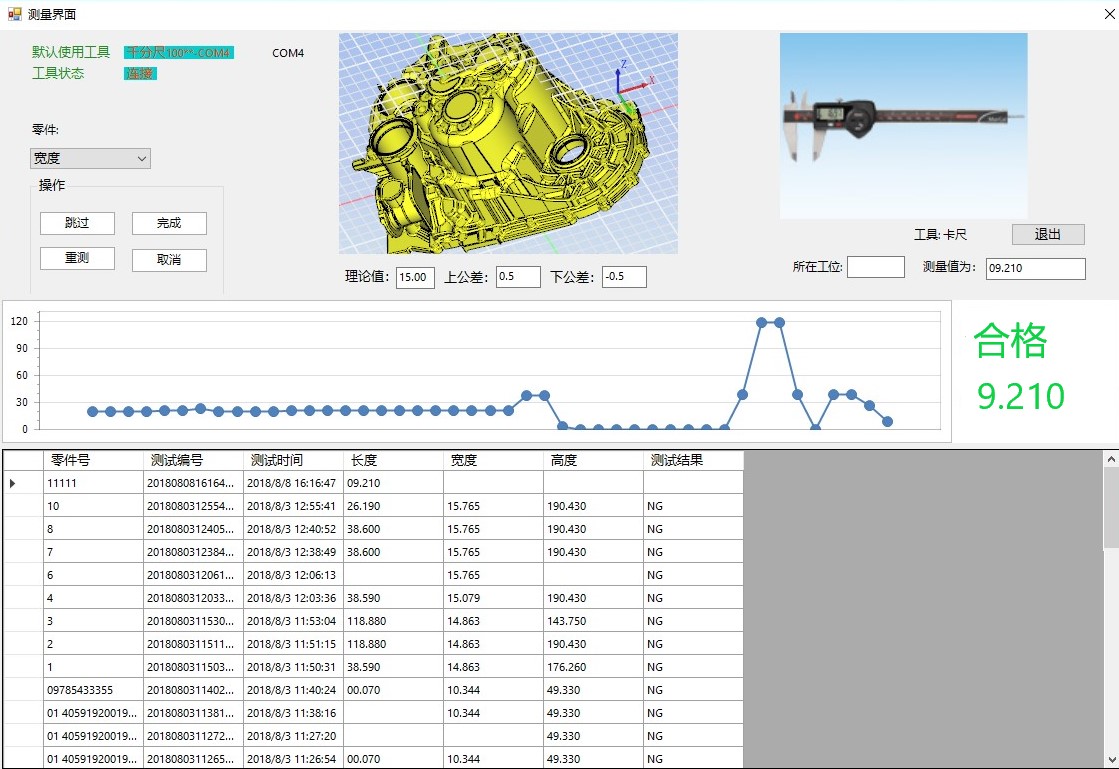Screen dimensions: 1119x769
Task: Click the green 合格 result text
Action: (x=1011, y=340)
